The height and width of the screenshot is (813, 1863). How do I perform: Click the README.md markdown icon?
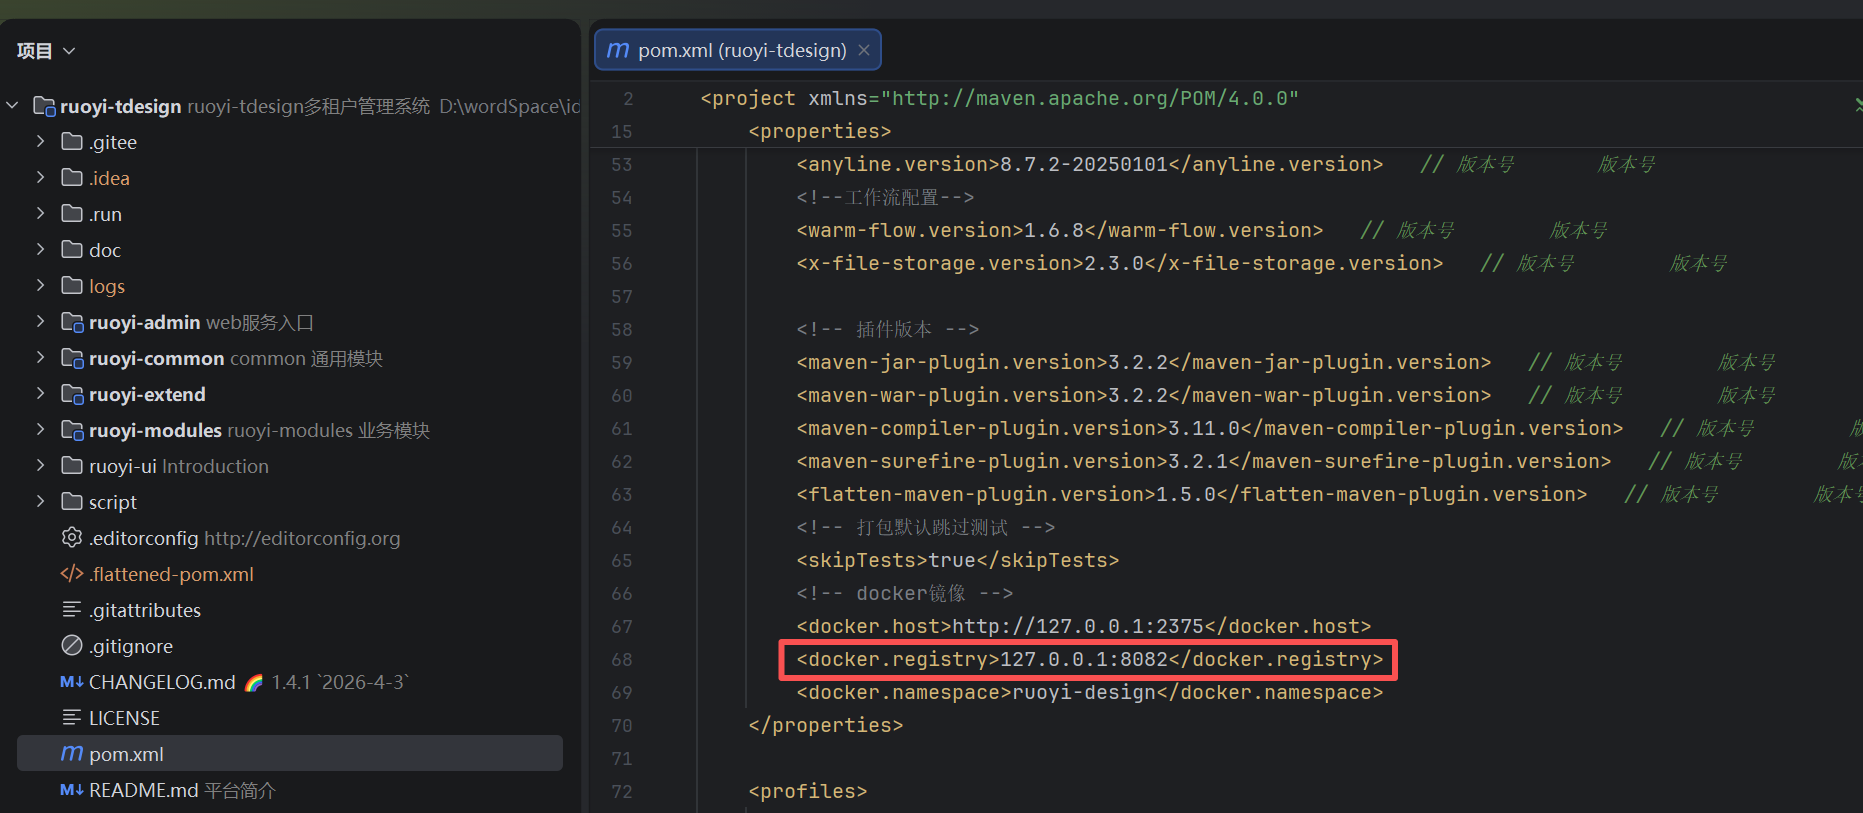[x=72, y=790]
